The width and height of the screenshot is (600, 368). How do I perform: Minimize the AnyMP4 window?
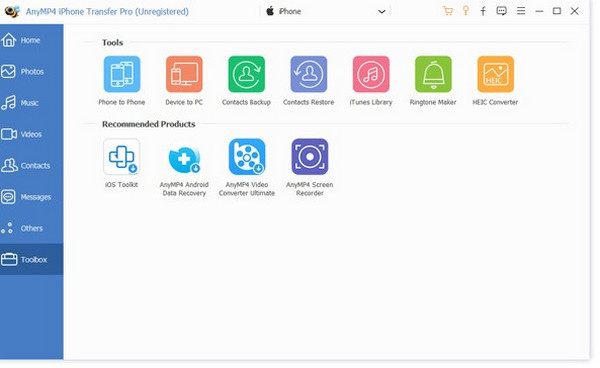[539, 11]
